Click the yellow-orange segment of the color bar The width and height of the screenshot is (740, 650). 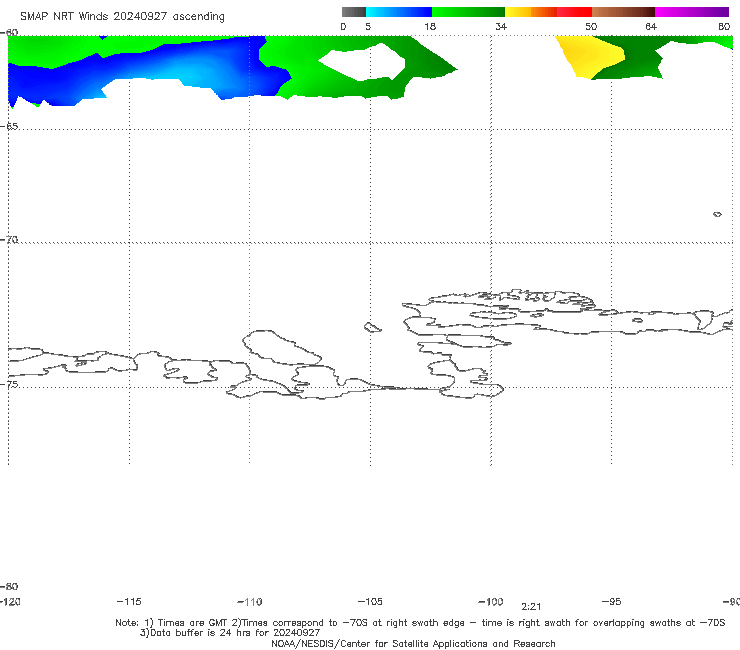[x=531, y=12]
